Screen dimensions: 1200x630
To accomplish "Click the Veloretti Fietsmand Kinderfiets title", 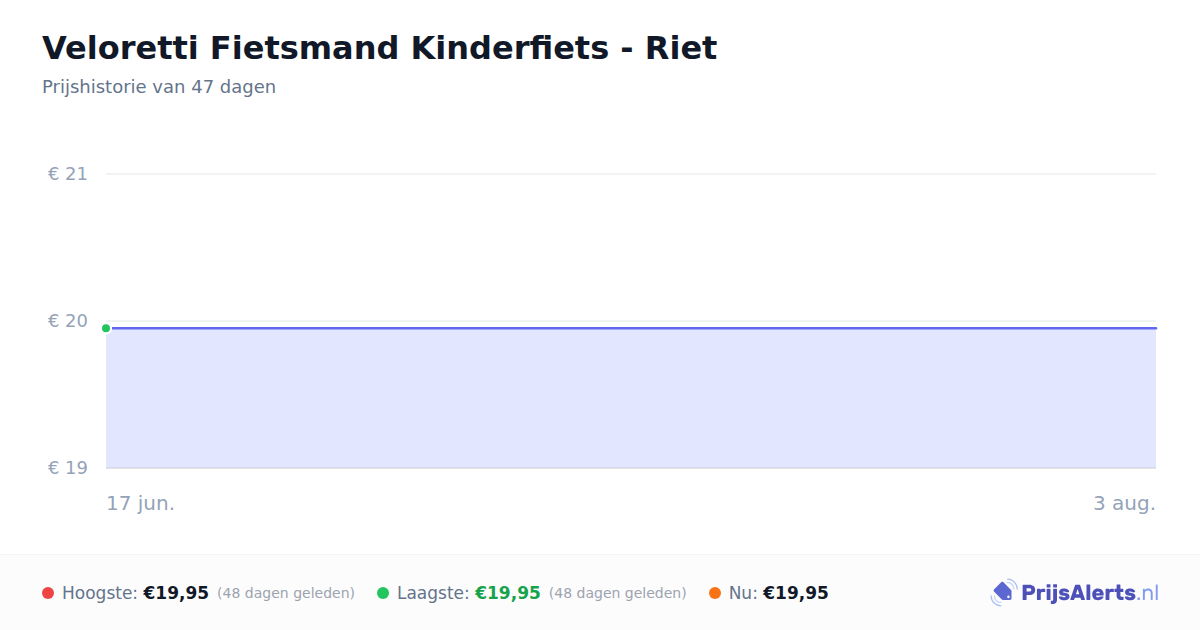I will point(379,48).
